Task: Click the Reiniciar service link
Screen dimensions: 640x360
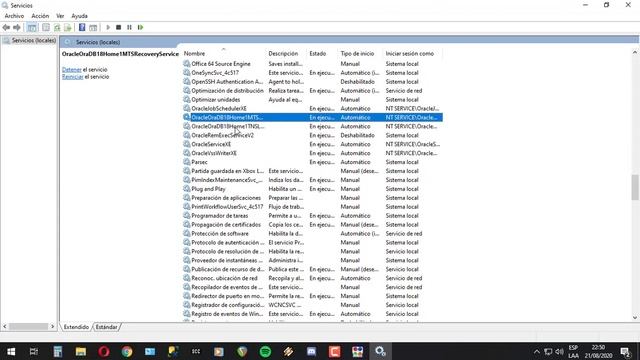Action: coord(73,76)
